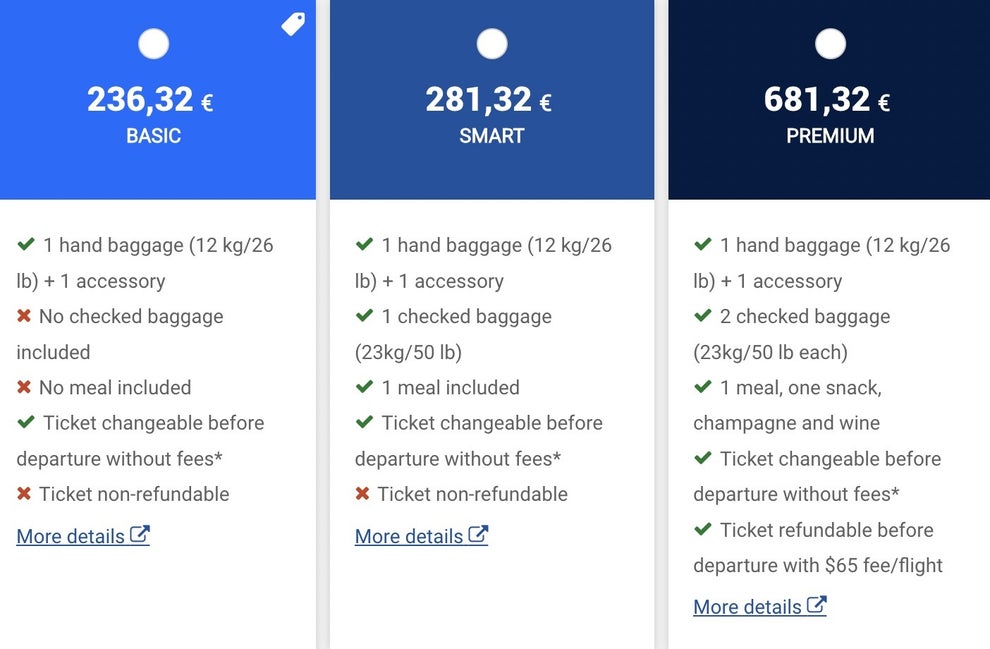Click red X beside SMART Ticket non-refundable
The width and height of the screenshot is (990, 649).
tap(362, 494)
